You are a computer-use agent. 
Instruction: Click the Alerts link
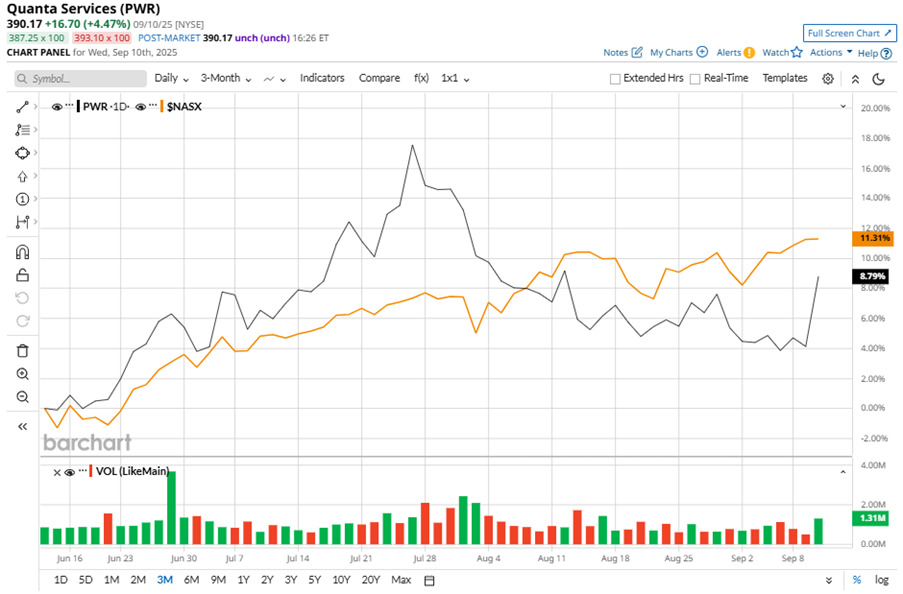point(729,52)
